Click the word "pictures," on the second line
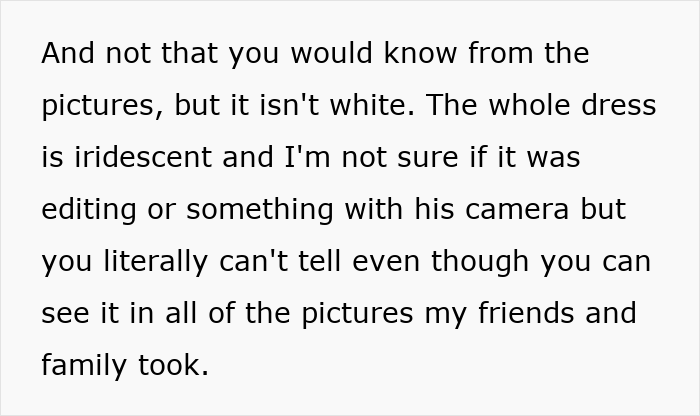The height and width of the screenshot is (416, 700). (x=102, y=106)
